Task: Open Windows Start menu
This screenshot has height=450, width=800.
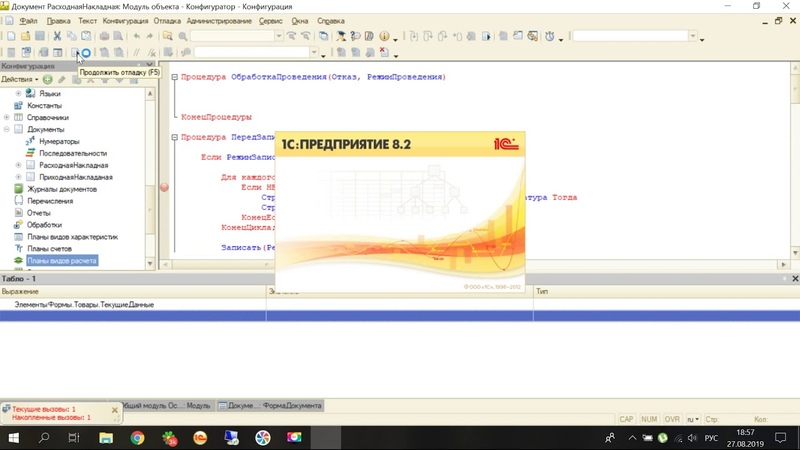Action: (14, 438)
